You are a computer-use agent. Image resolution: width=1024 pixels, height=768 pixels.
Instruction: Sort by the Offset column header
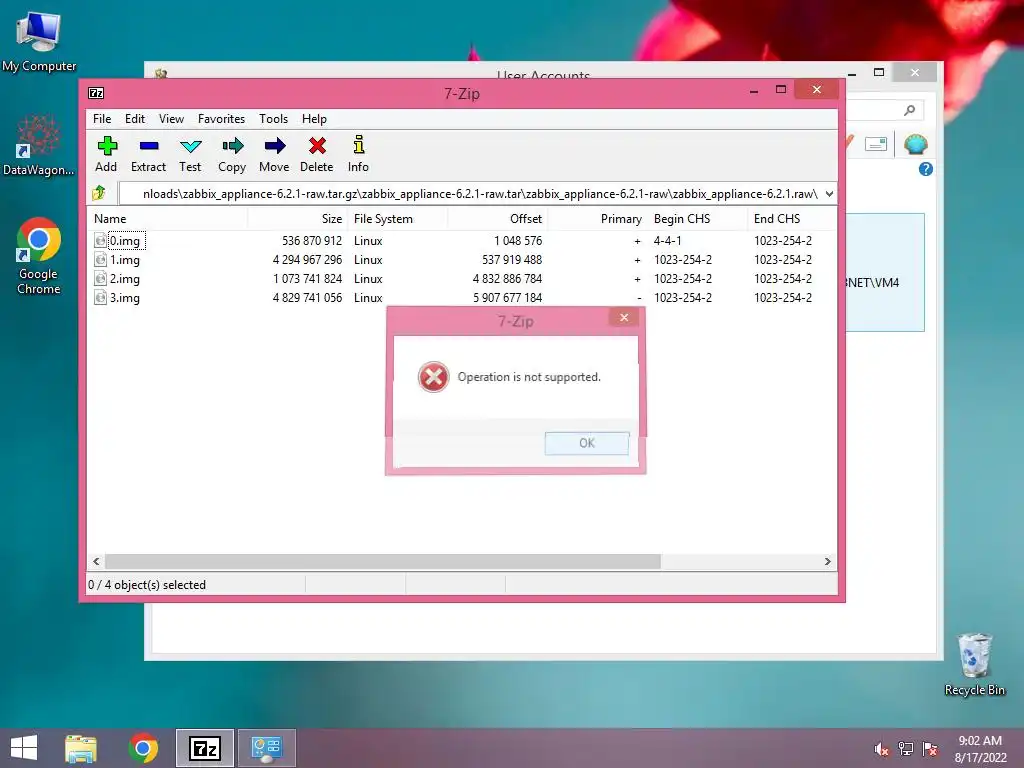click(498, 219)
